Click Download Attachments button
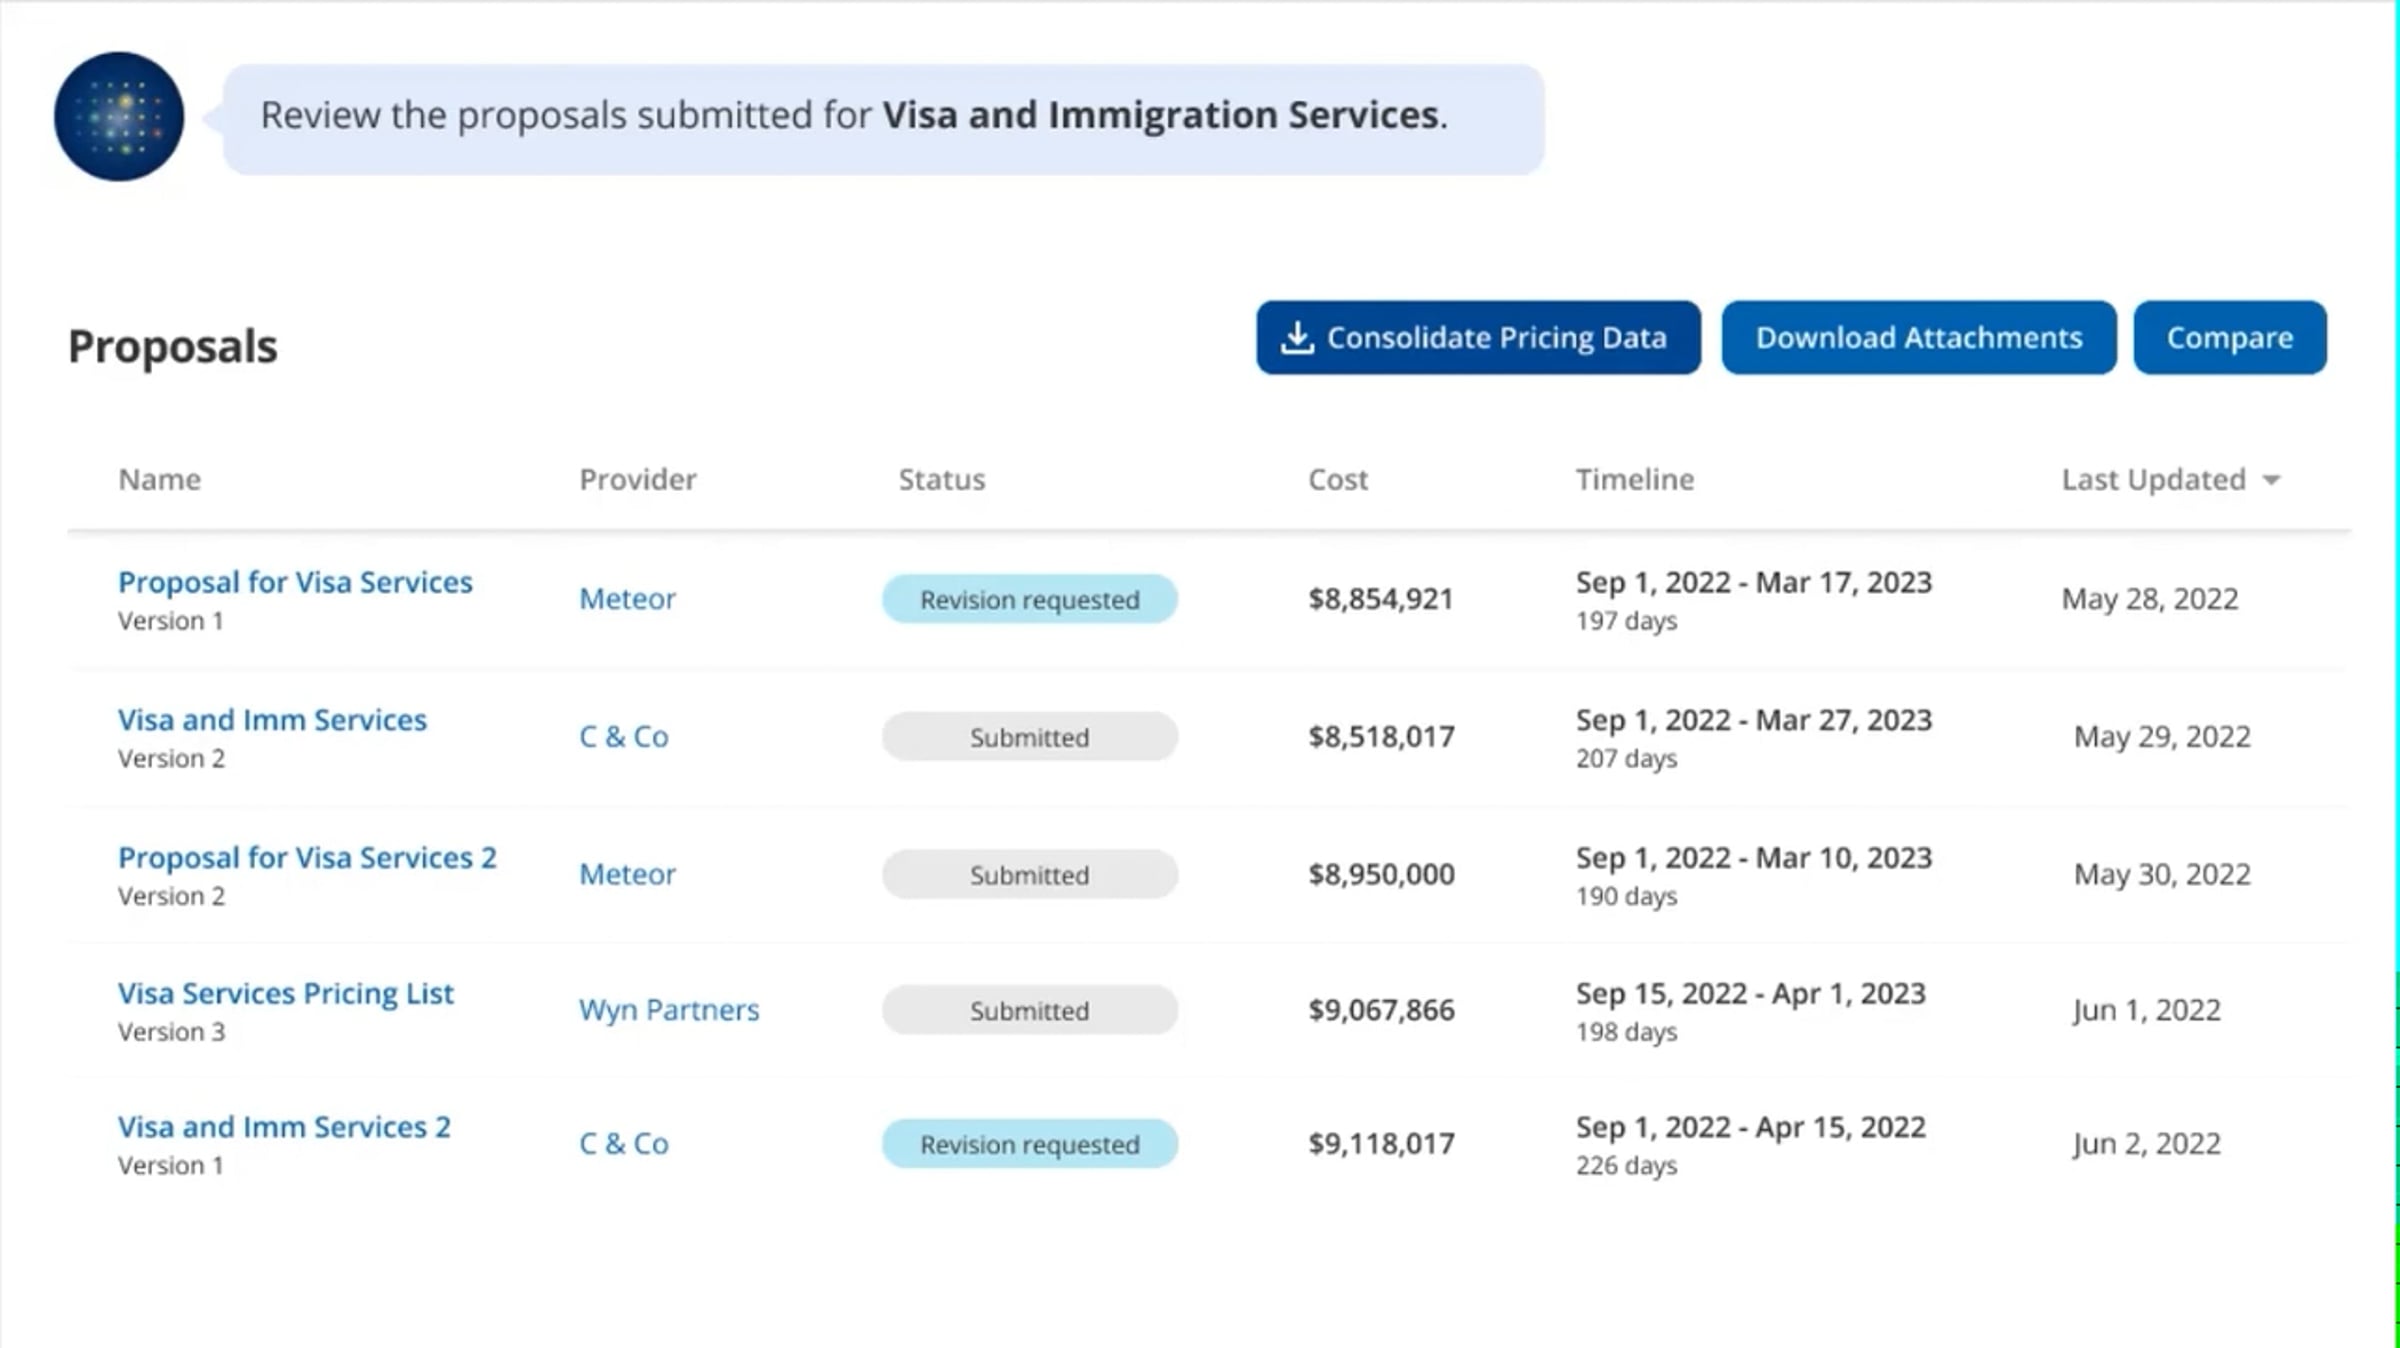 1918,338
